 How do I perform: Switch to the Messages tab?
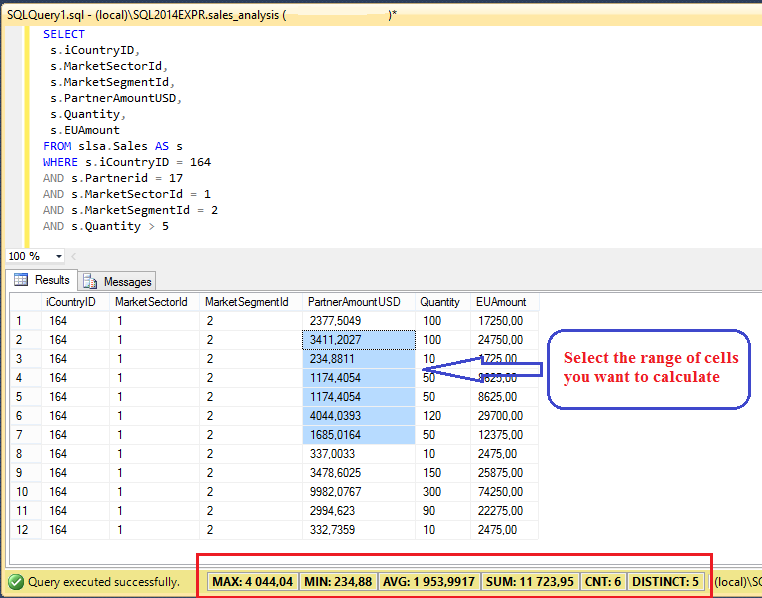(x=117, y=281)
